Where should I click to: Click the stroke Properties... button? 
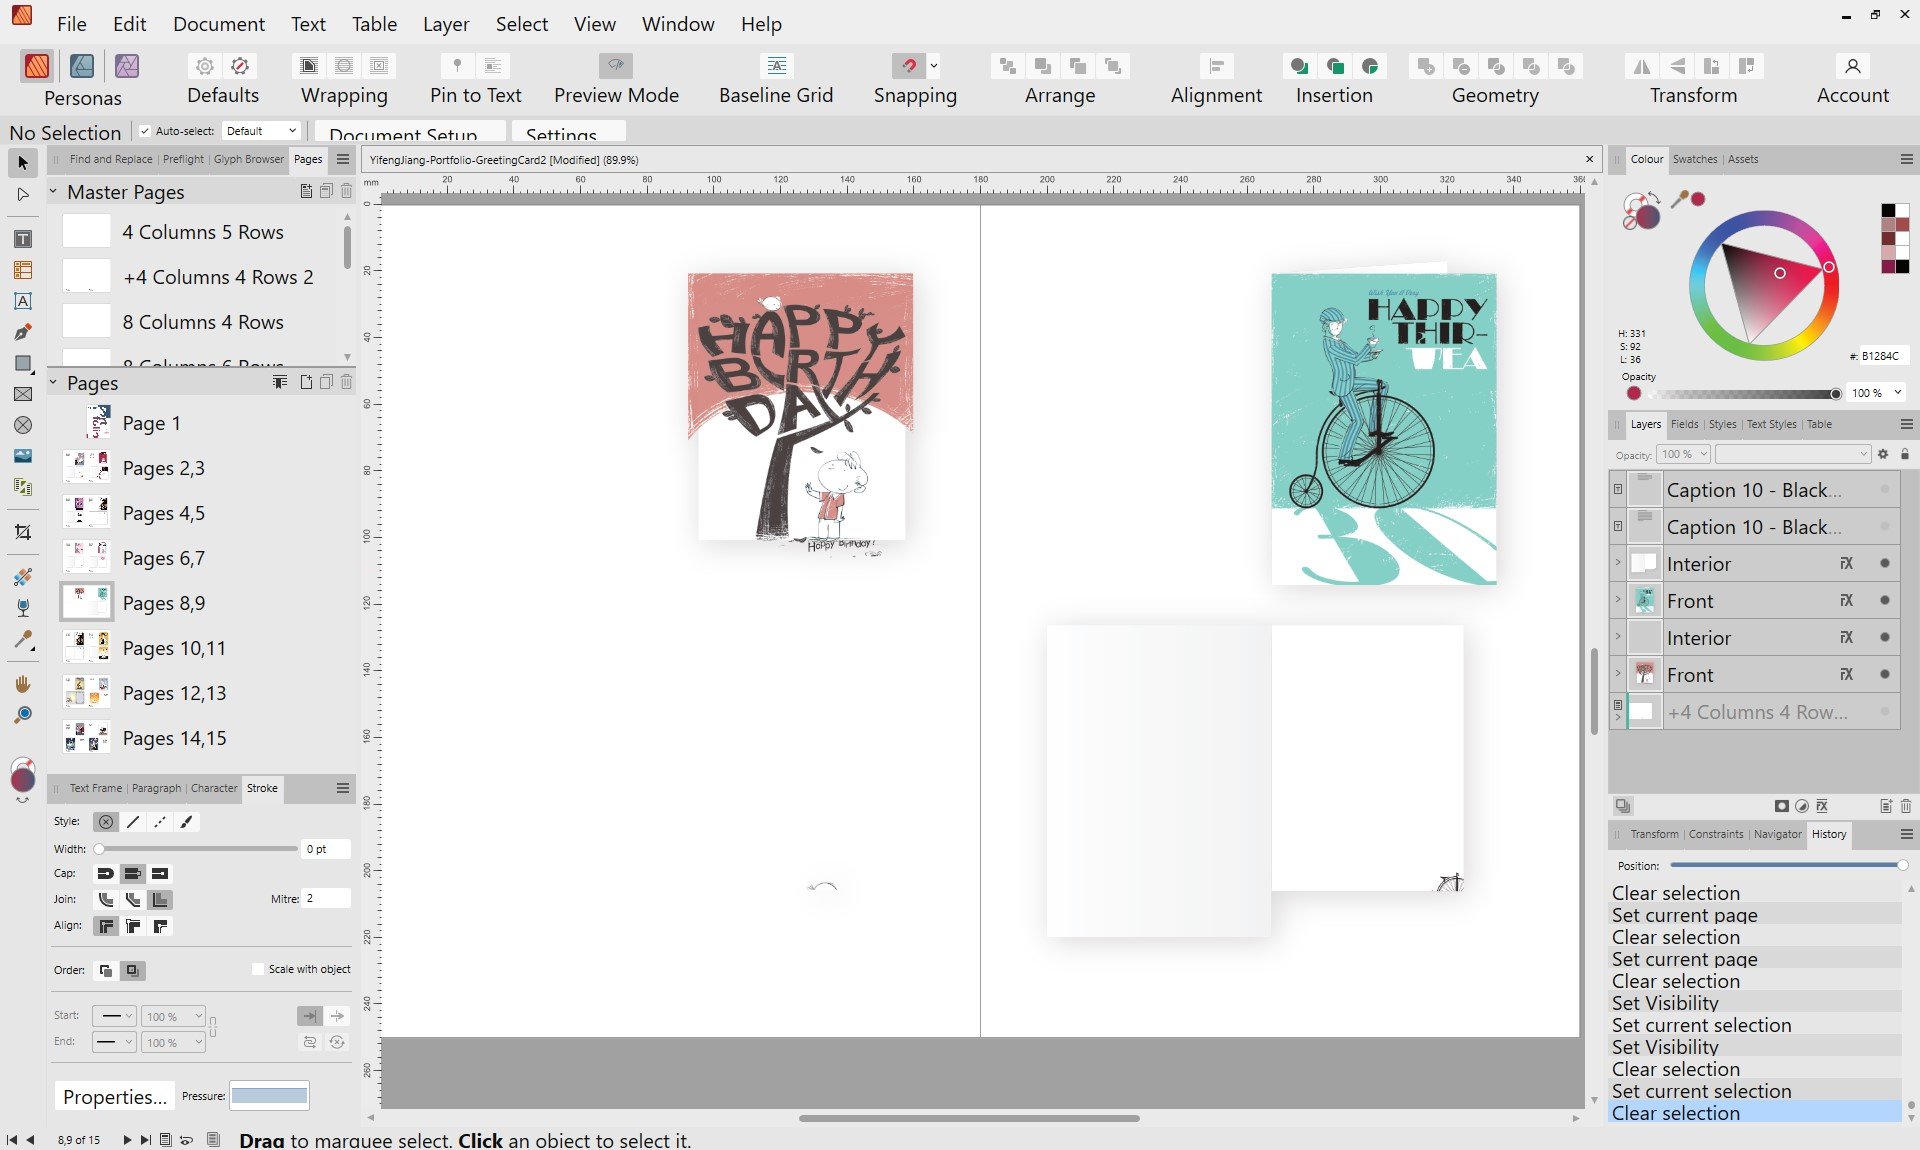[x=115, y=1096]
